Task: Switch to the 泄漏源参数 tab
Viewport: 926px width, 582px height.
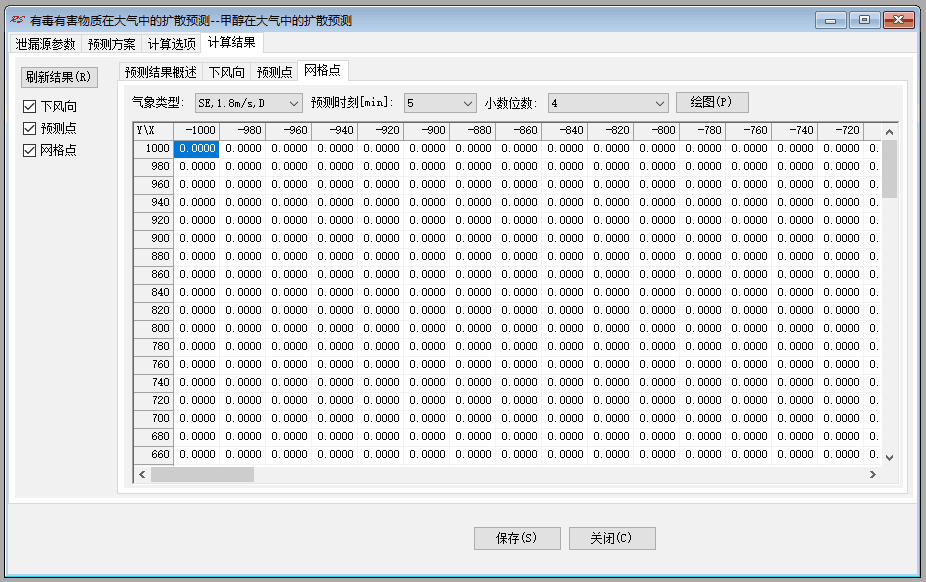Action: [45, 44]
